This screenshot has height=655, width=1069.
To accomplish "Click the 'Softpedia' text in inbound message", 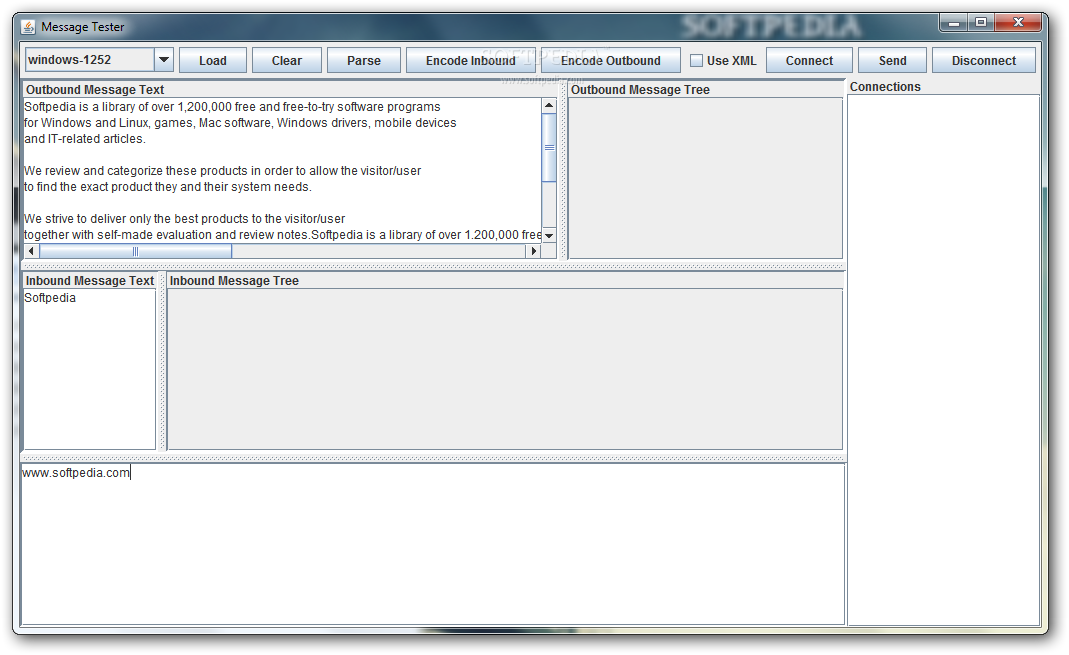I will click(x=50, y=298).
